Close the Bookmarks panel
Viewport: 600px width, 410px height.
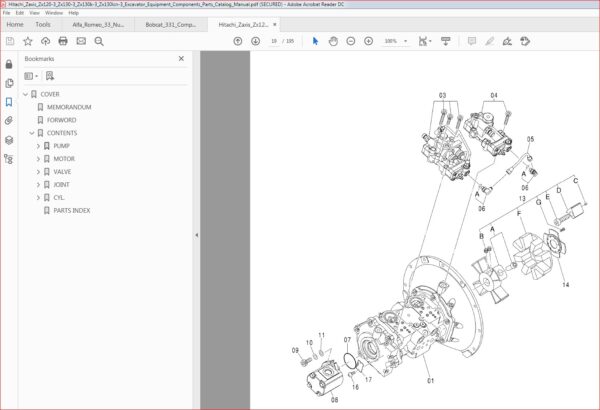point(181,59)
